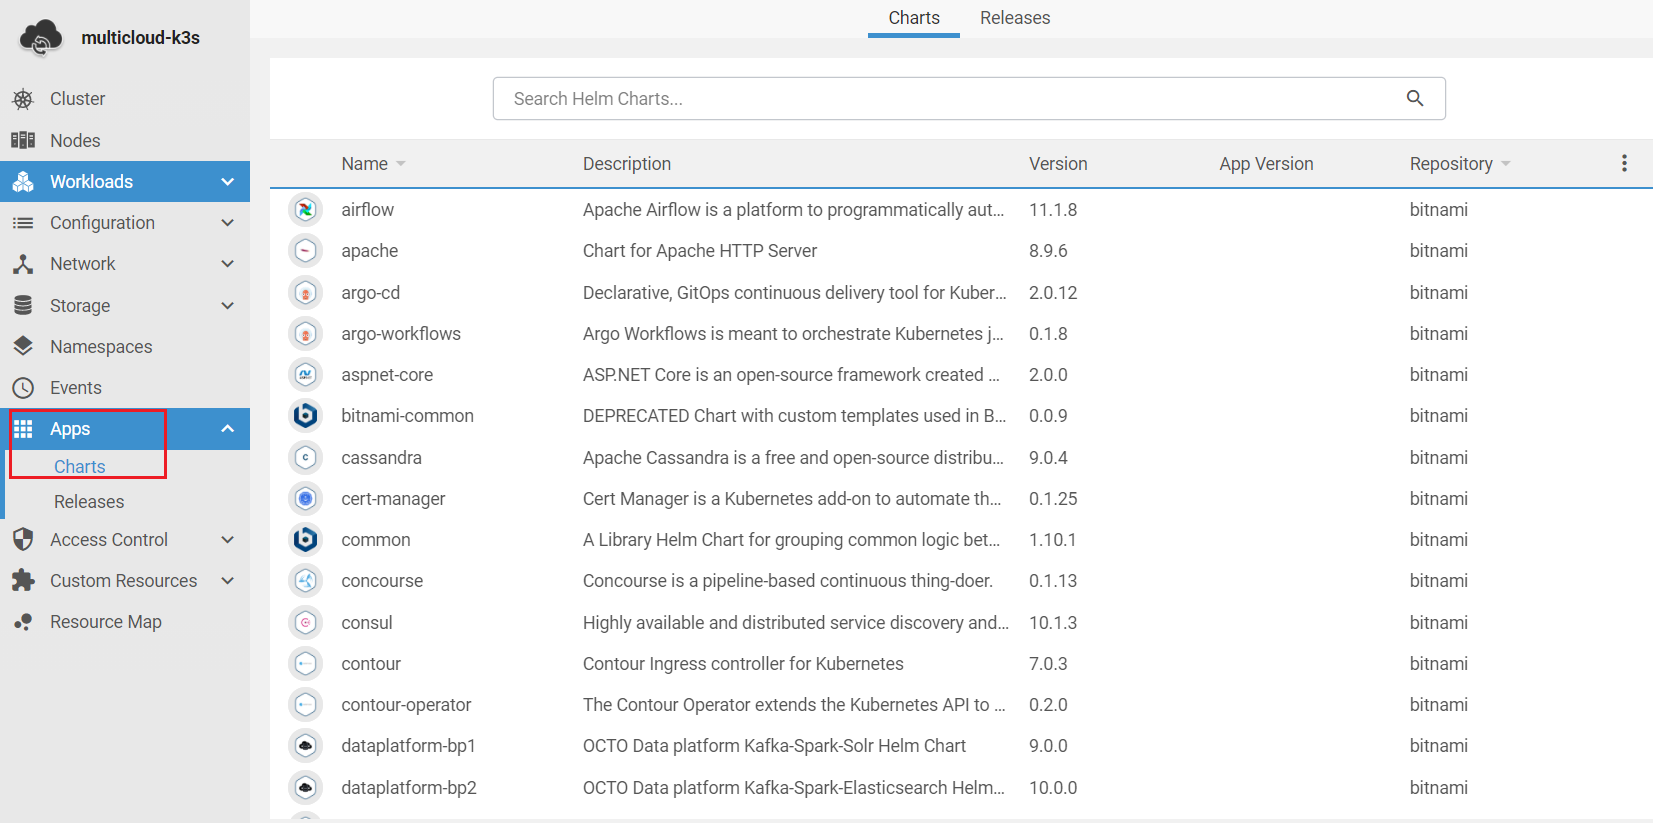
Task: Click the argo-workflows chart logo
Action: click(306, 333)
